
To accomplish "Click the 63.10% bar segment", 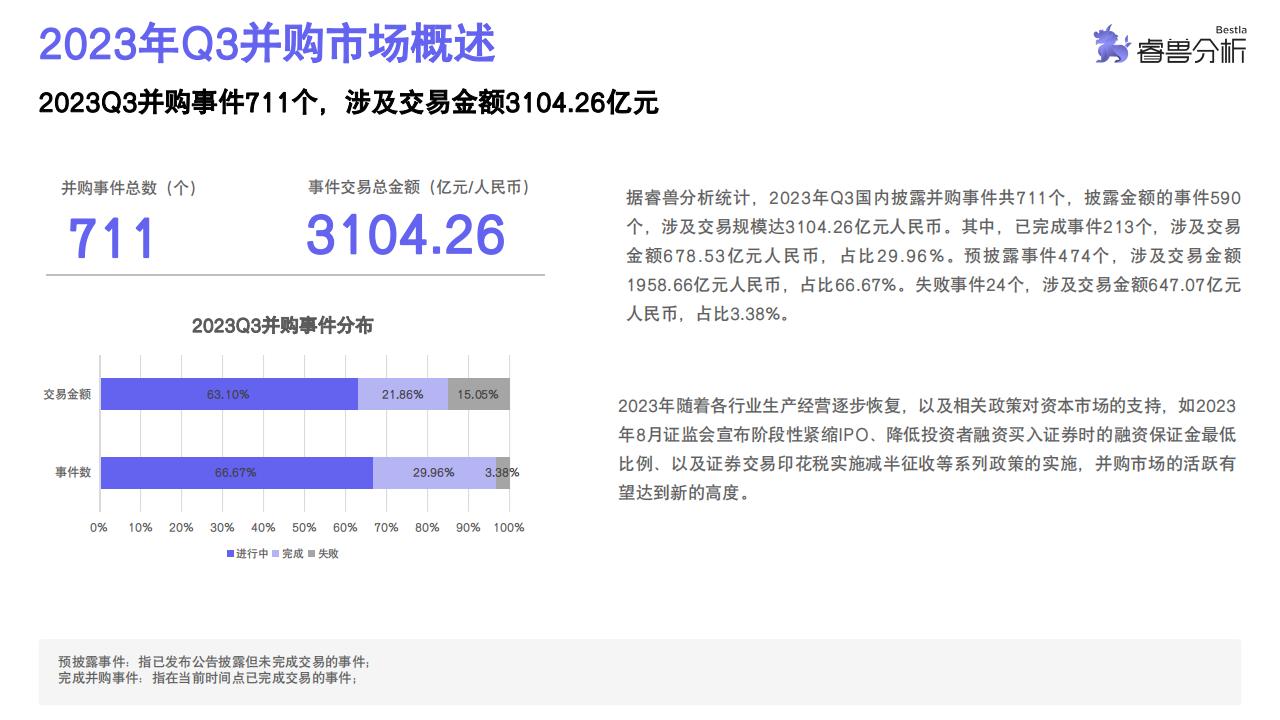I will click(229, 394).
